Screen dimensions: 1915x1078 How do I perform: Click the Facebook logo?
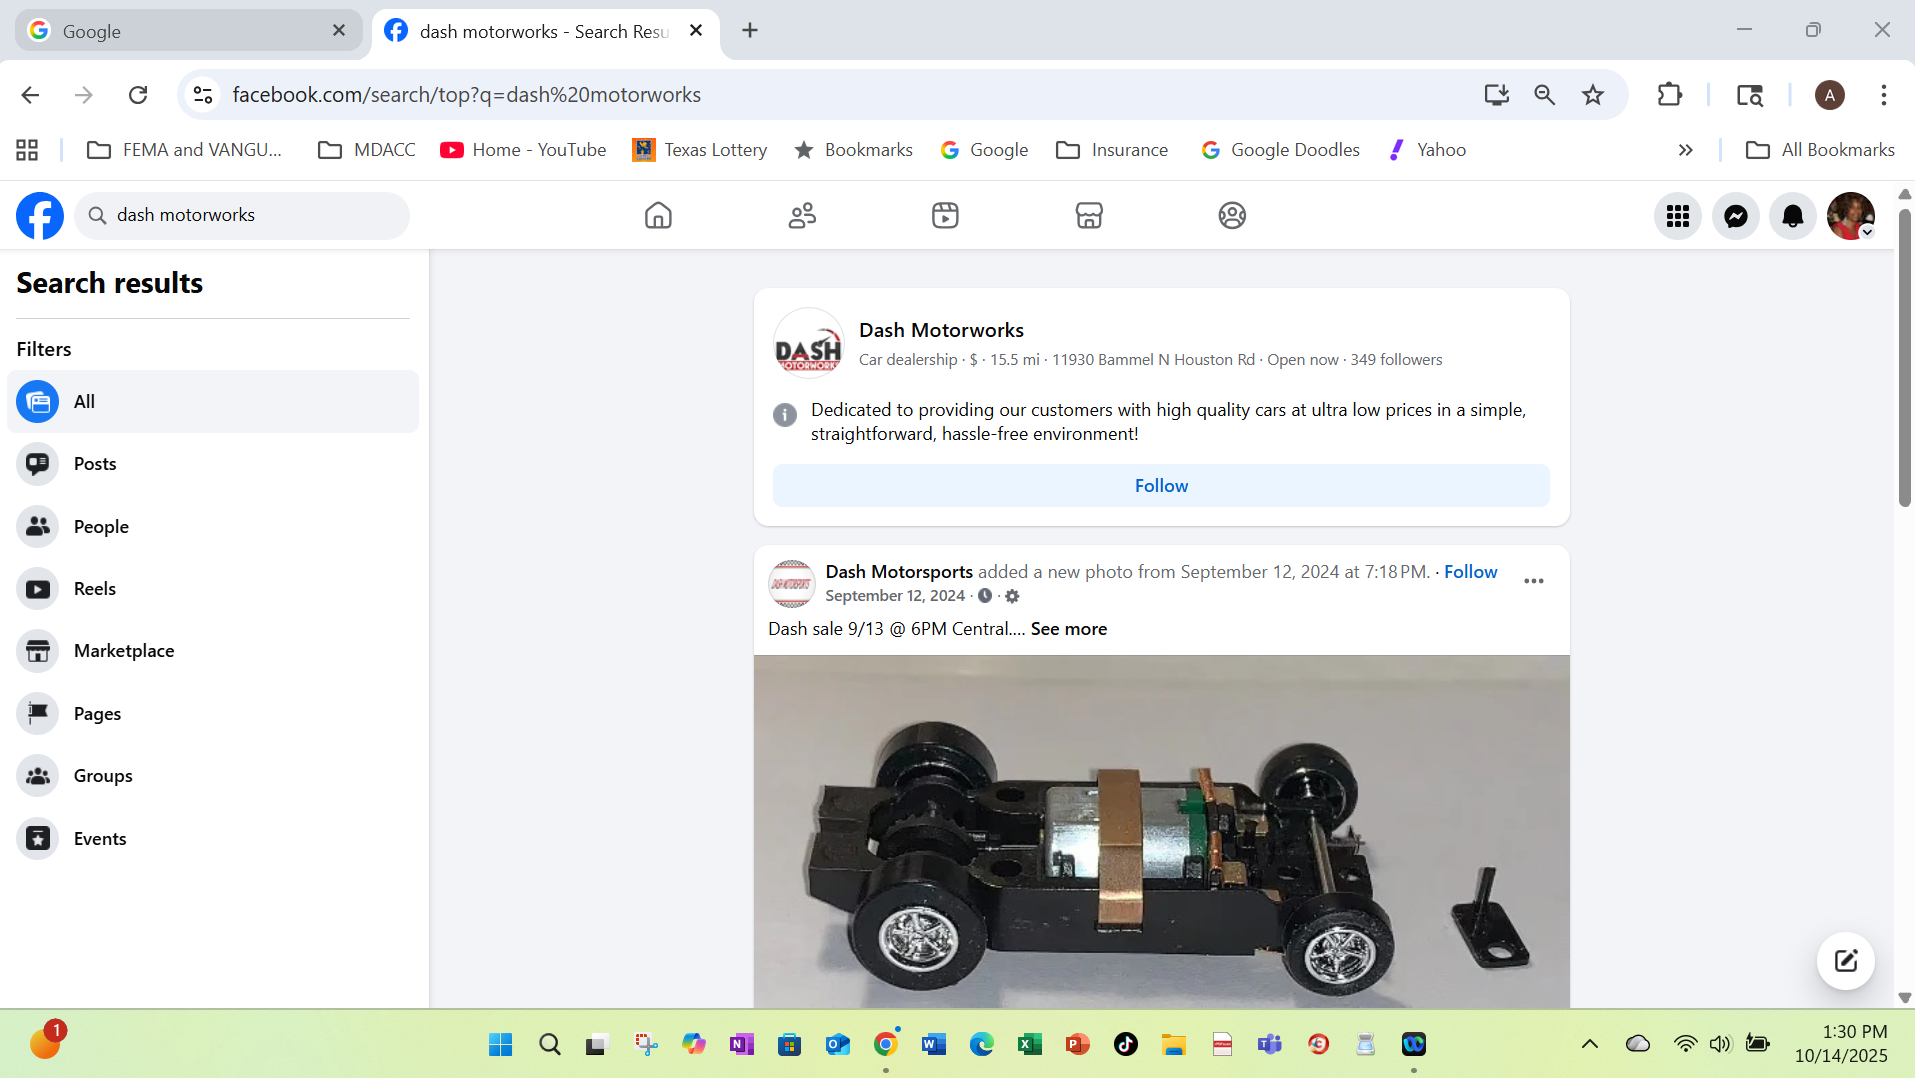(x=40, y=216)
